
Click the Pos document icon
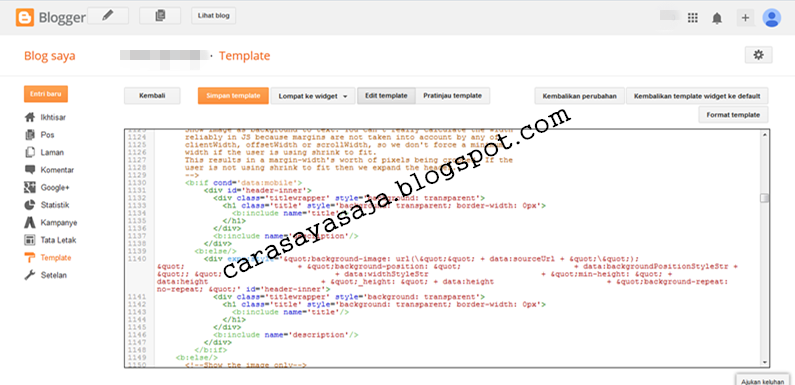(x=30, y=135)
